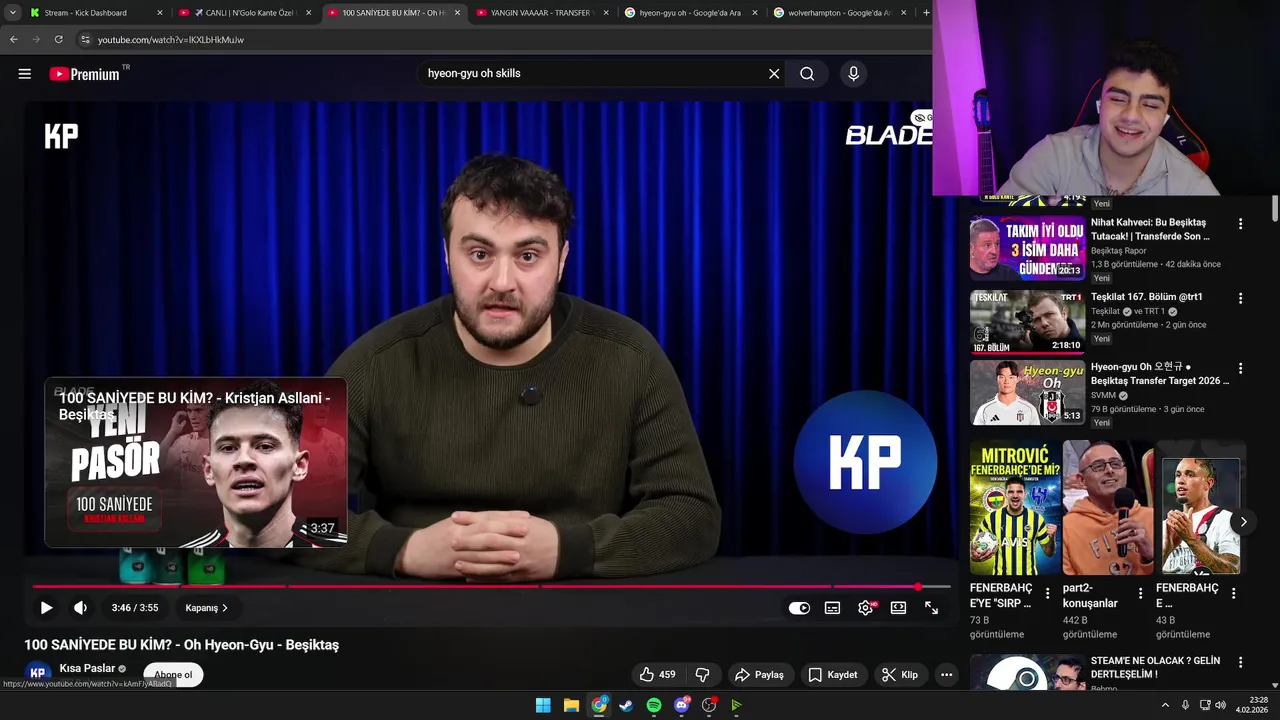
Task: Open Spotify from taskbar
Action: (654, 705)
